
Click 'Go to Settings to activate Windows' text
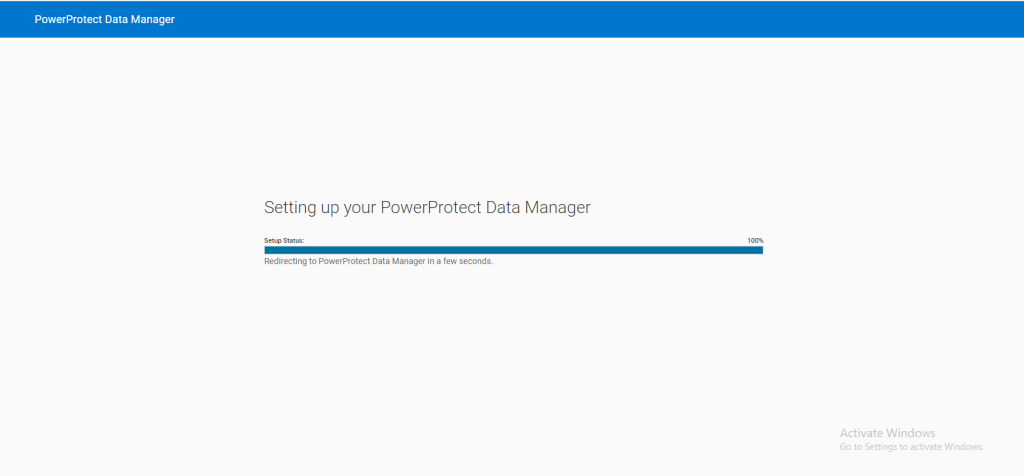click(x=911, y=447)
